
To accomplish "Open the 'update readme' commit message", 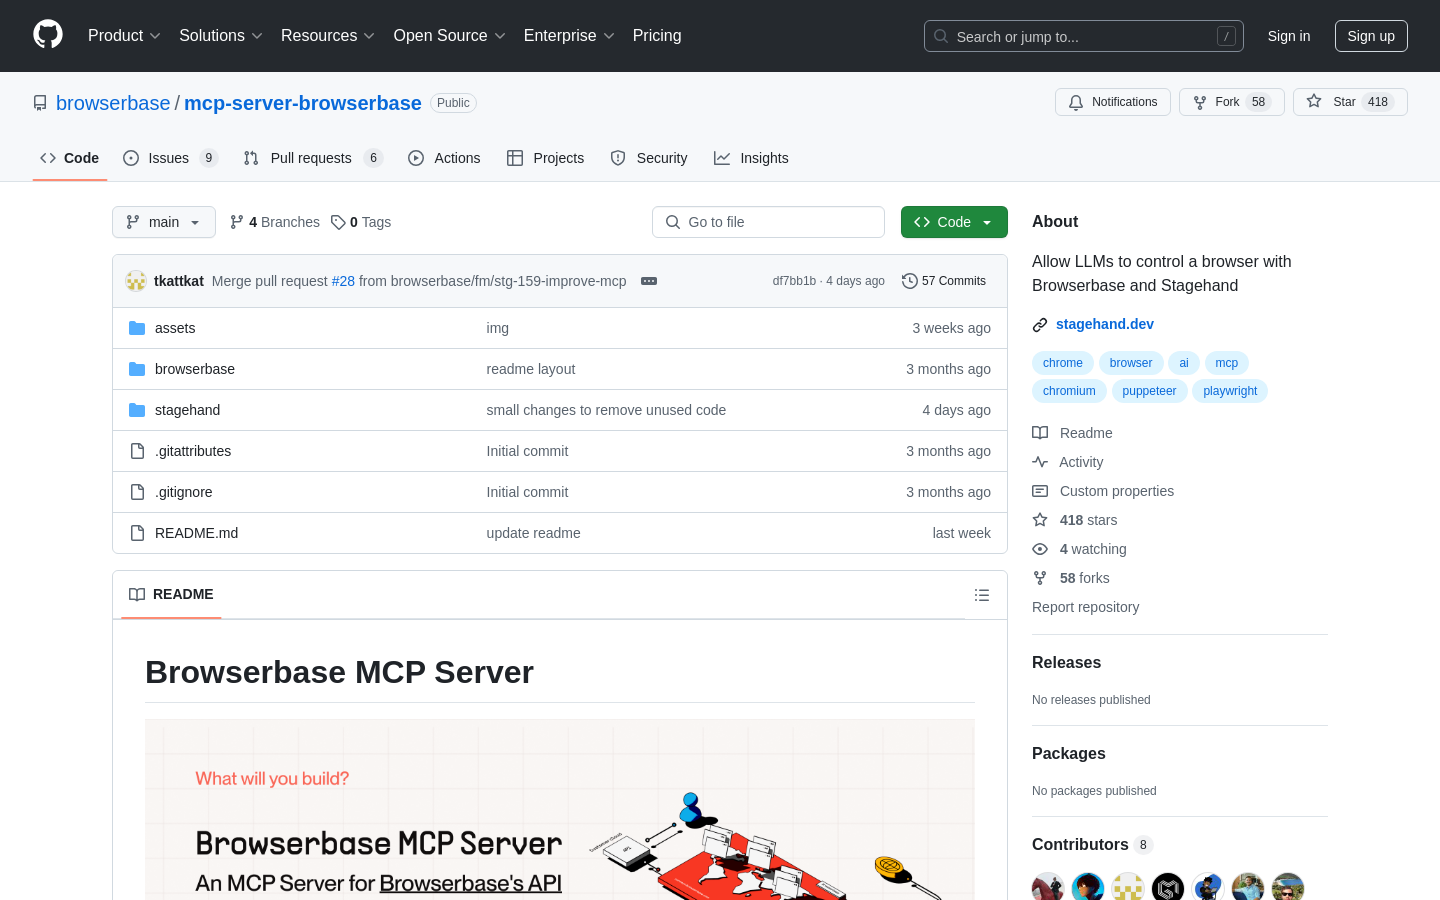I will (x=533, y=533).
